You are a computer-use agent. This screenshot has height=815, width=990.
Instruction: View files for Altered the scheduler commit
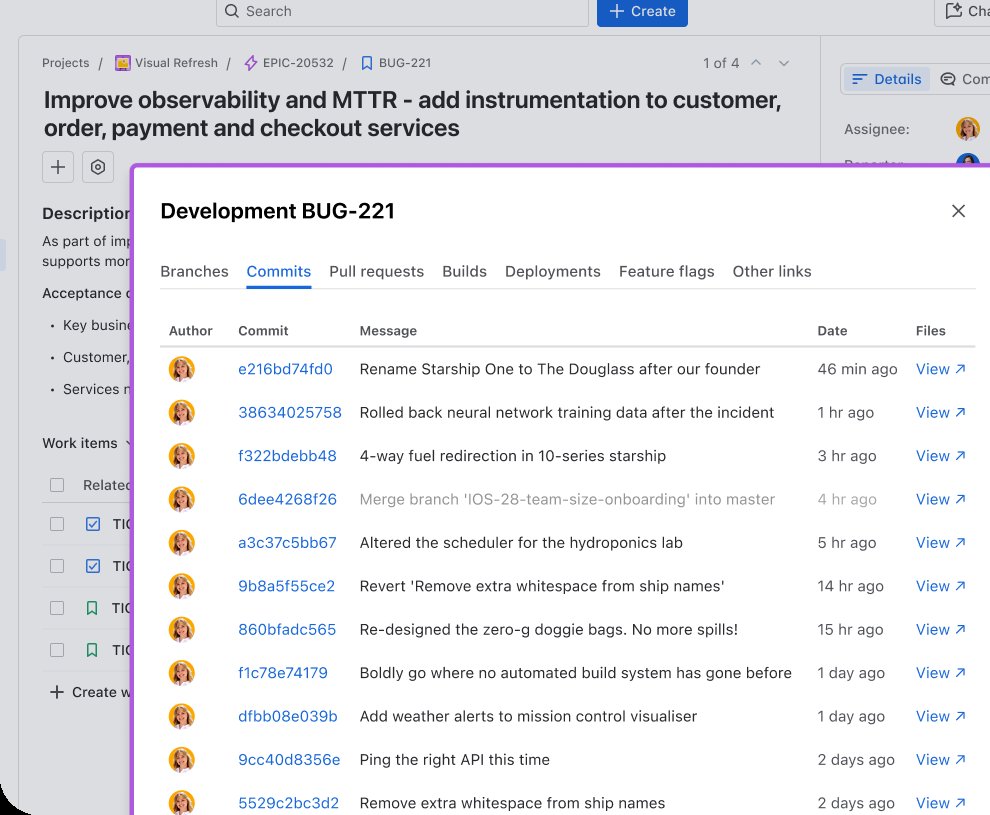coord(940,543)
